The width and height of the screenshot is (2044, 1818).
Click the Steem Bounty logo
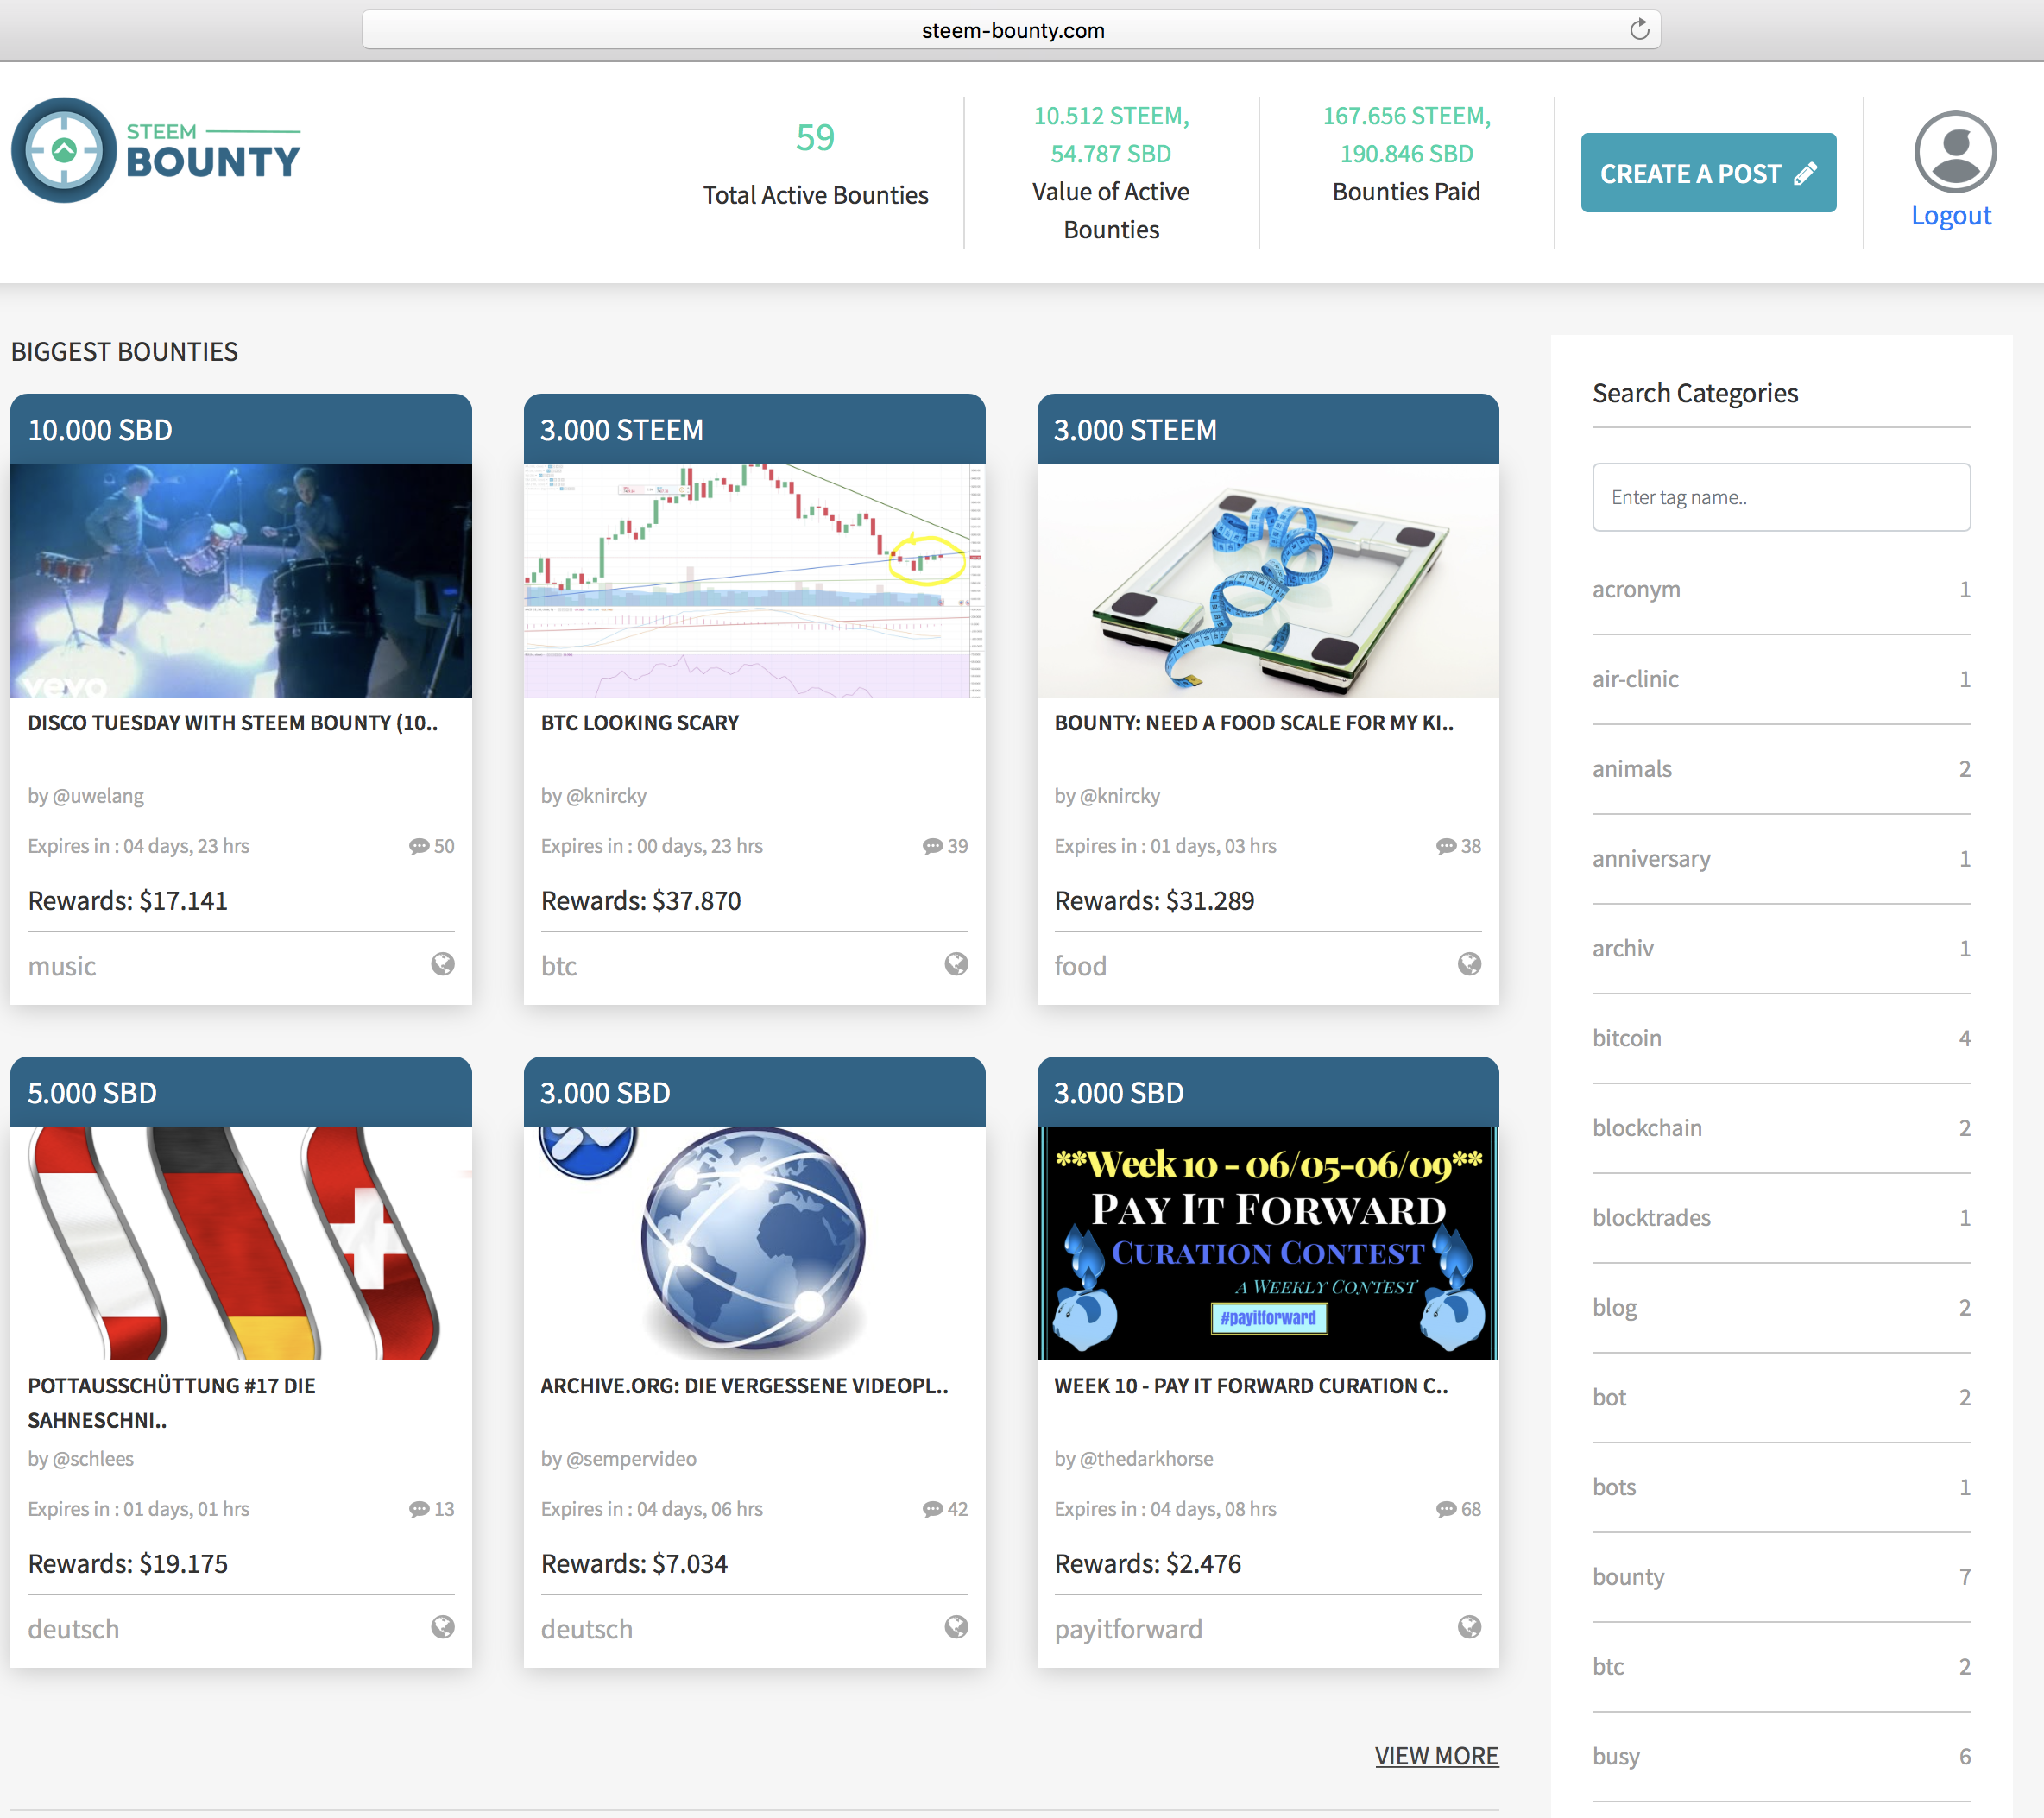tap(156, 150)
